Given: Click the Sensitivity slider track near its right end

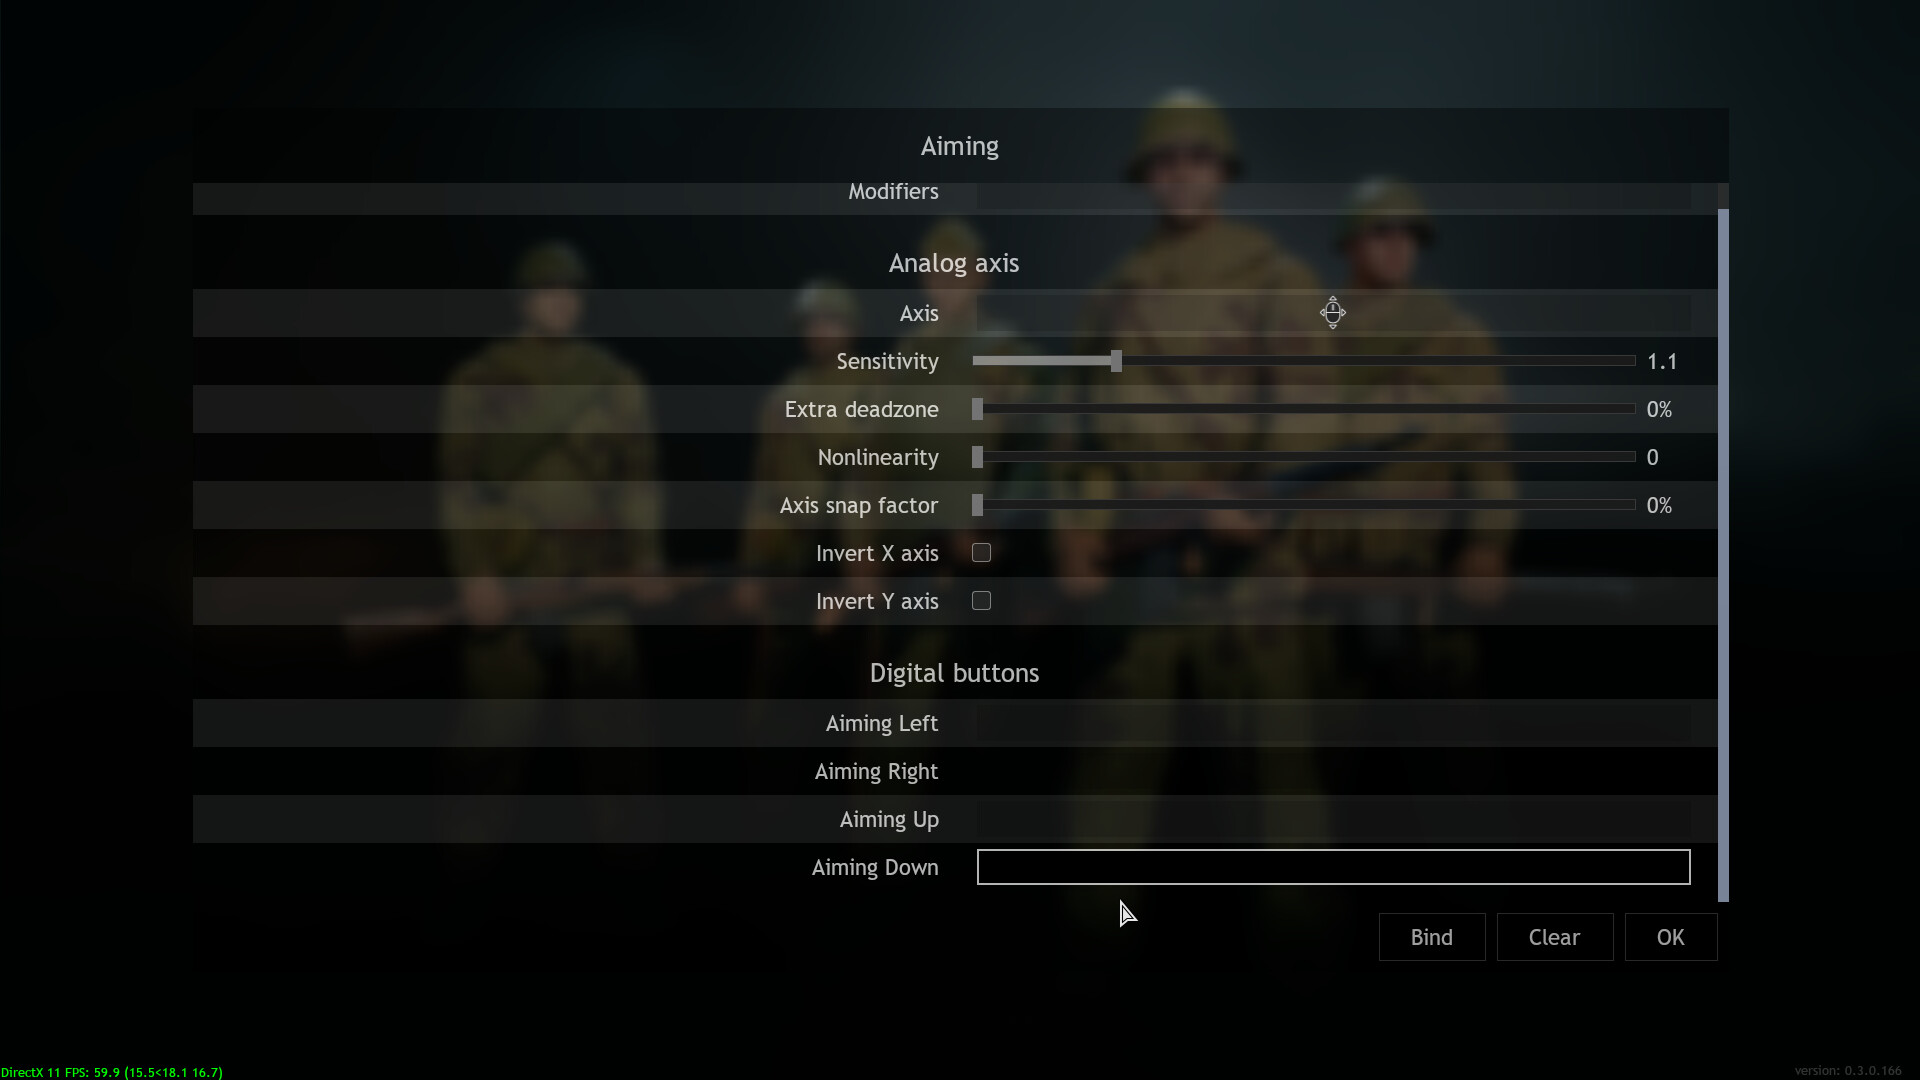Looking at the screenshot, I should click(x=1600, y=360).
